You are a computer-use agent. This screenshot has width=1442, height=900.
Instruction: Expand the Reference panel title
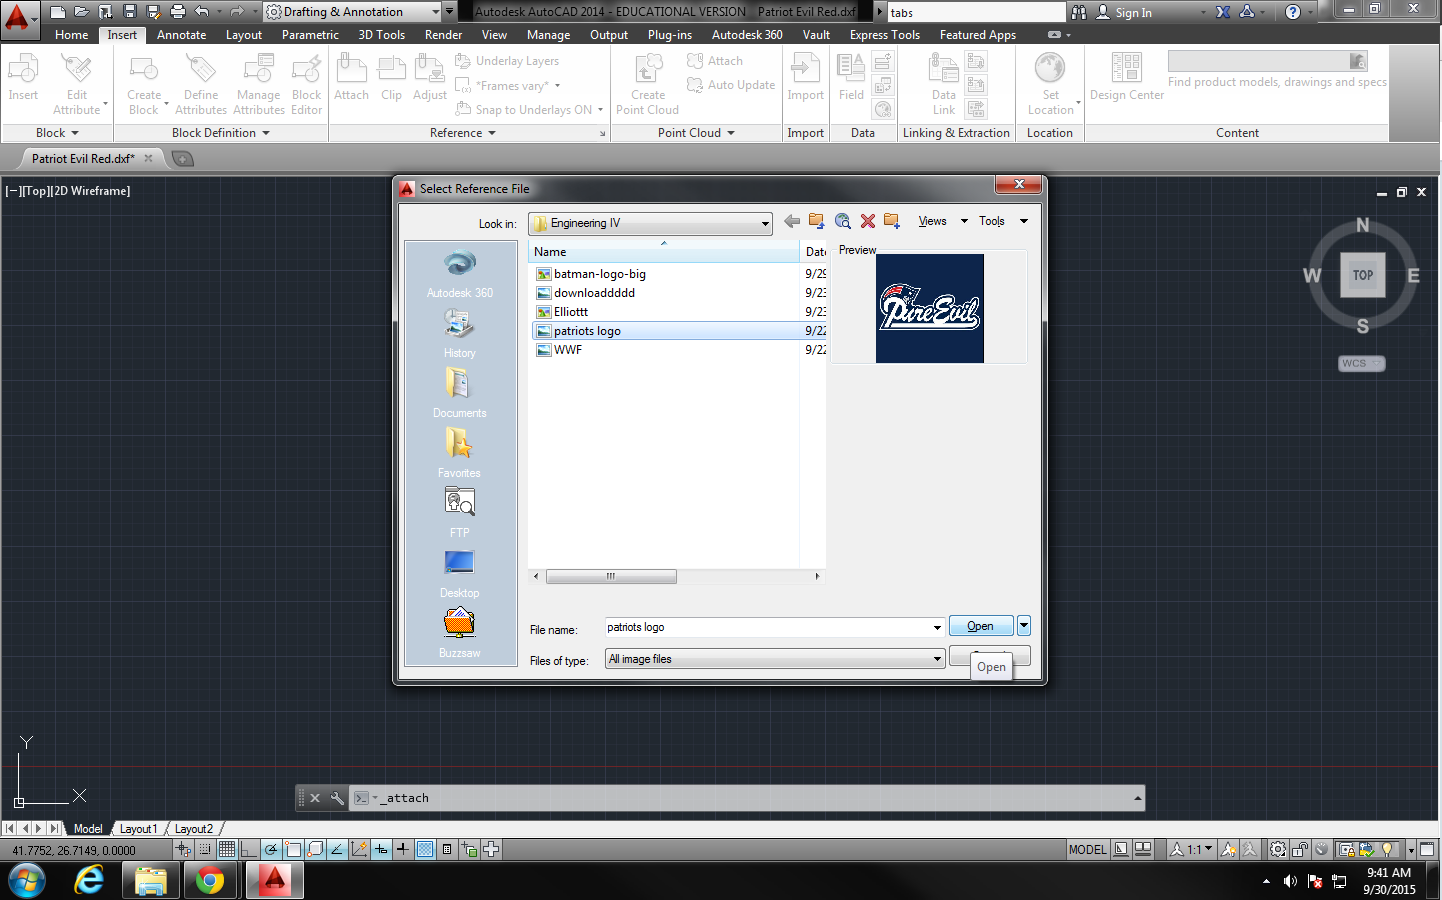click(x=462, y=133)
